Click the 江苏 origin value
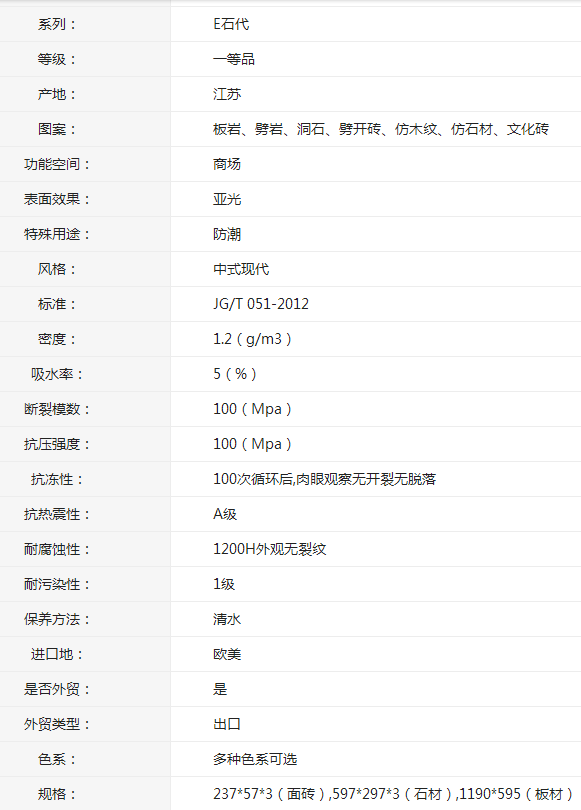 [227, 94]
